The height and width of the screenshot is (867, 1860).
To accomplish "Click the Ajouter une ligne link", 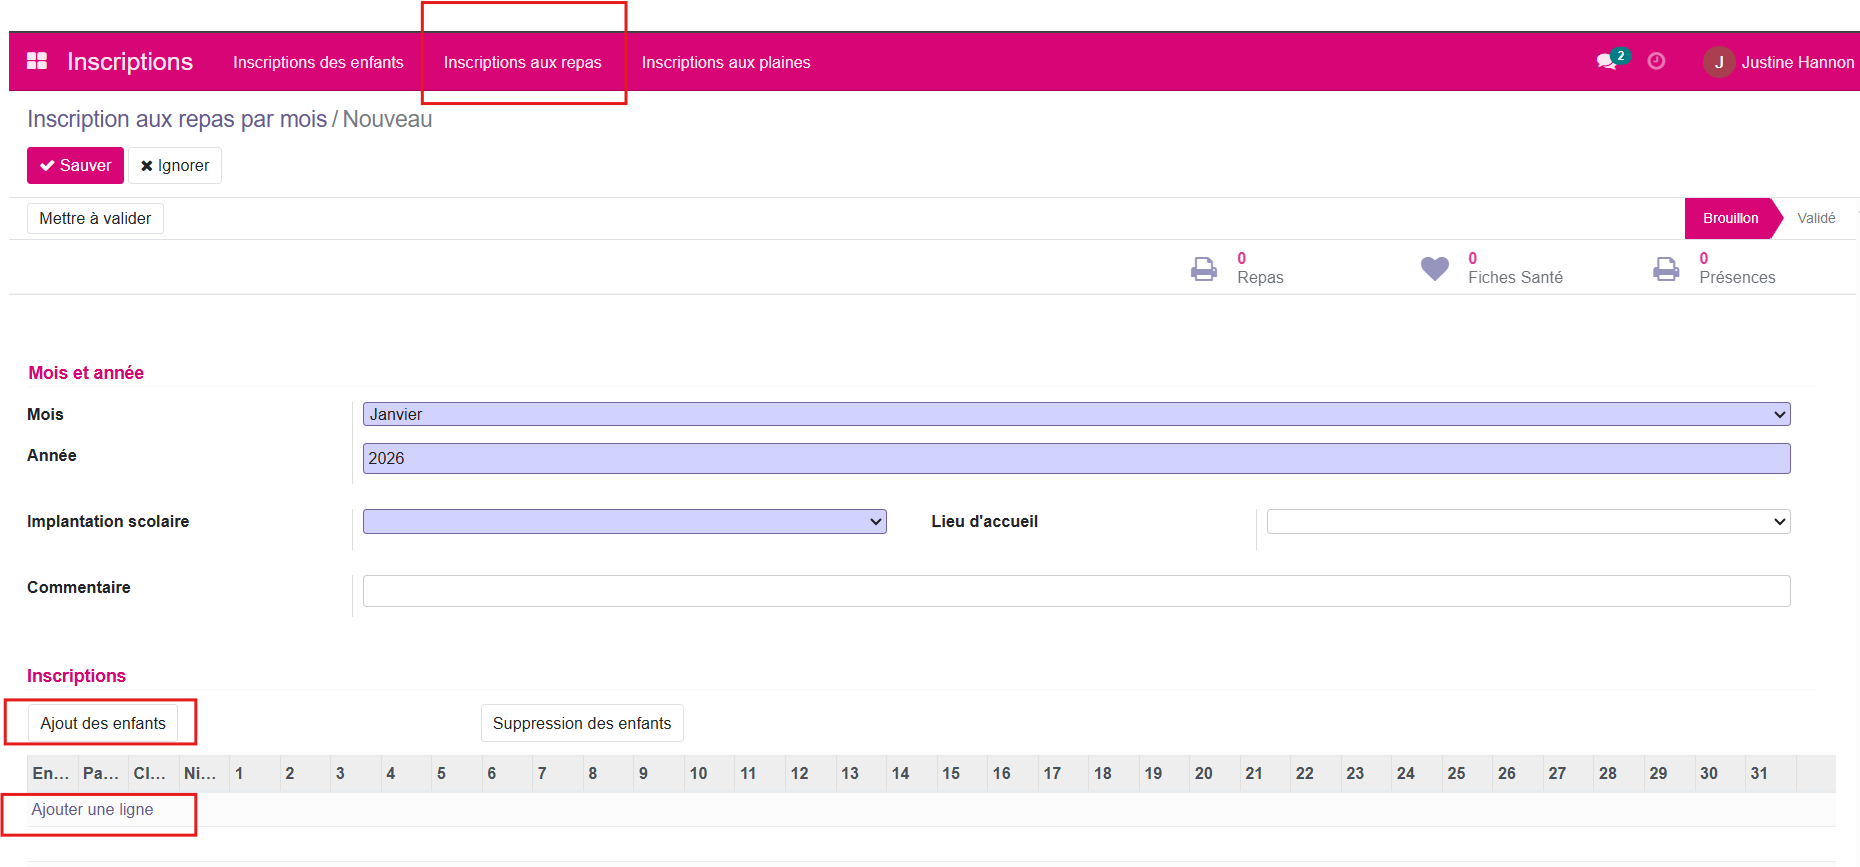I will 92,810.
